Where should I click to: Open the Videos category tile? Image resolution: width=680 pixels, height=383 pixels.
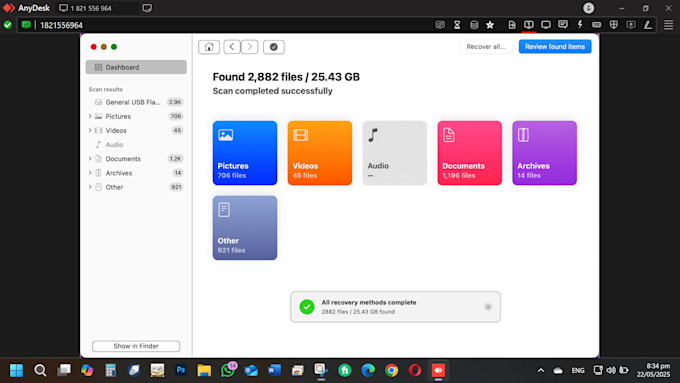click(320, 153)
